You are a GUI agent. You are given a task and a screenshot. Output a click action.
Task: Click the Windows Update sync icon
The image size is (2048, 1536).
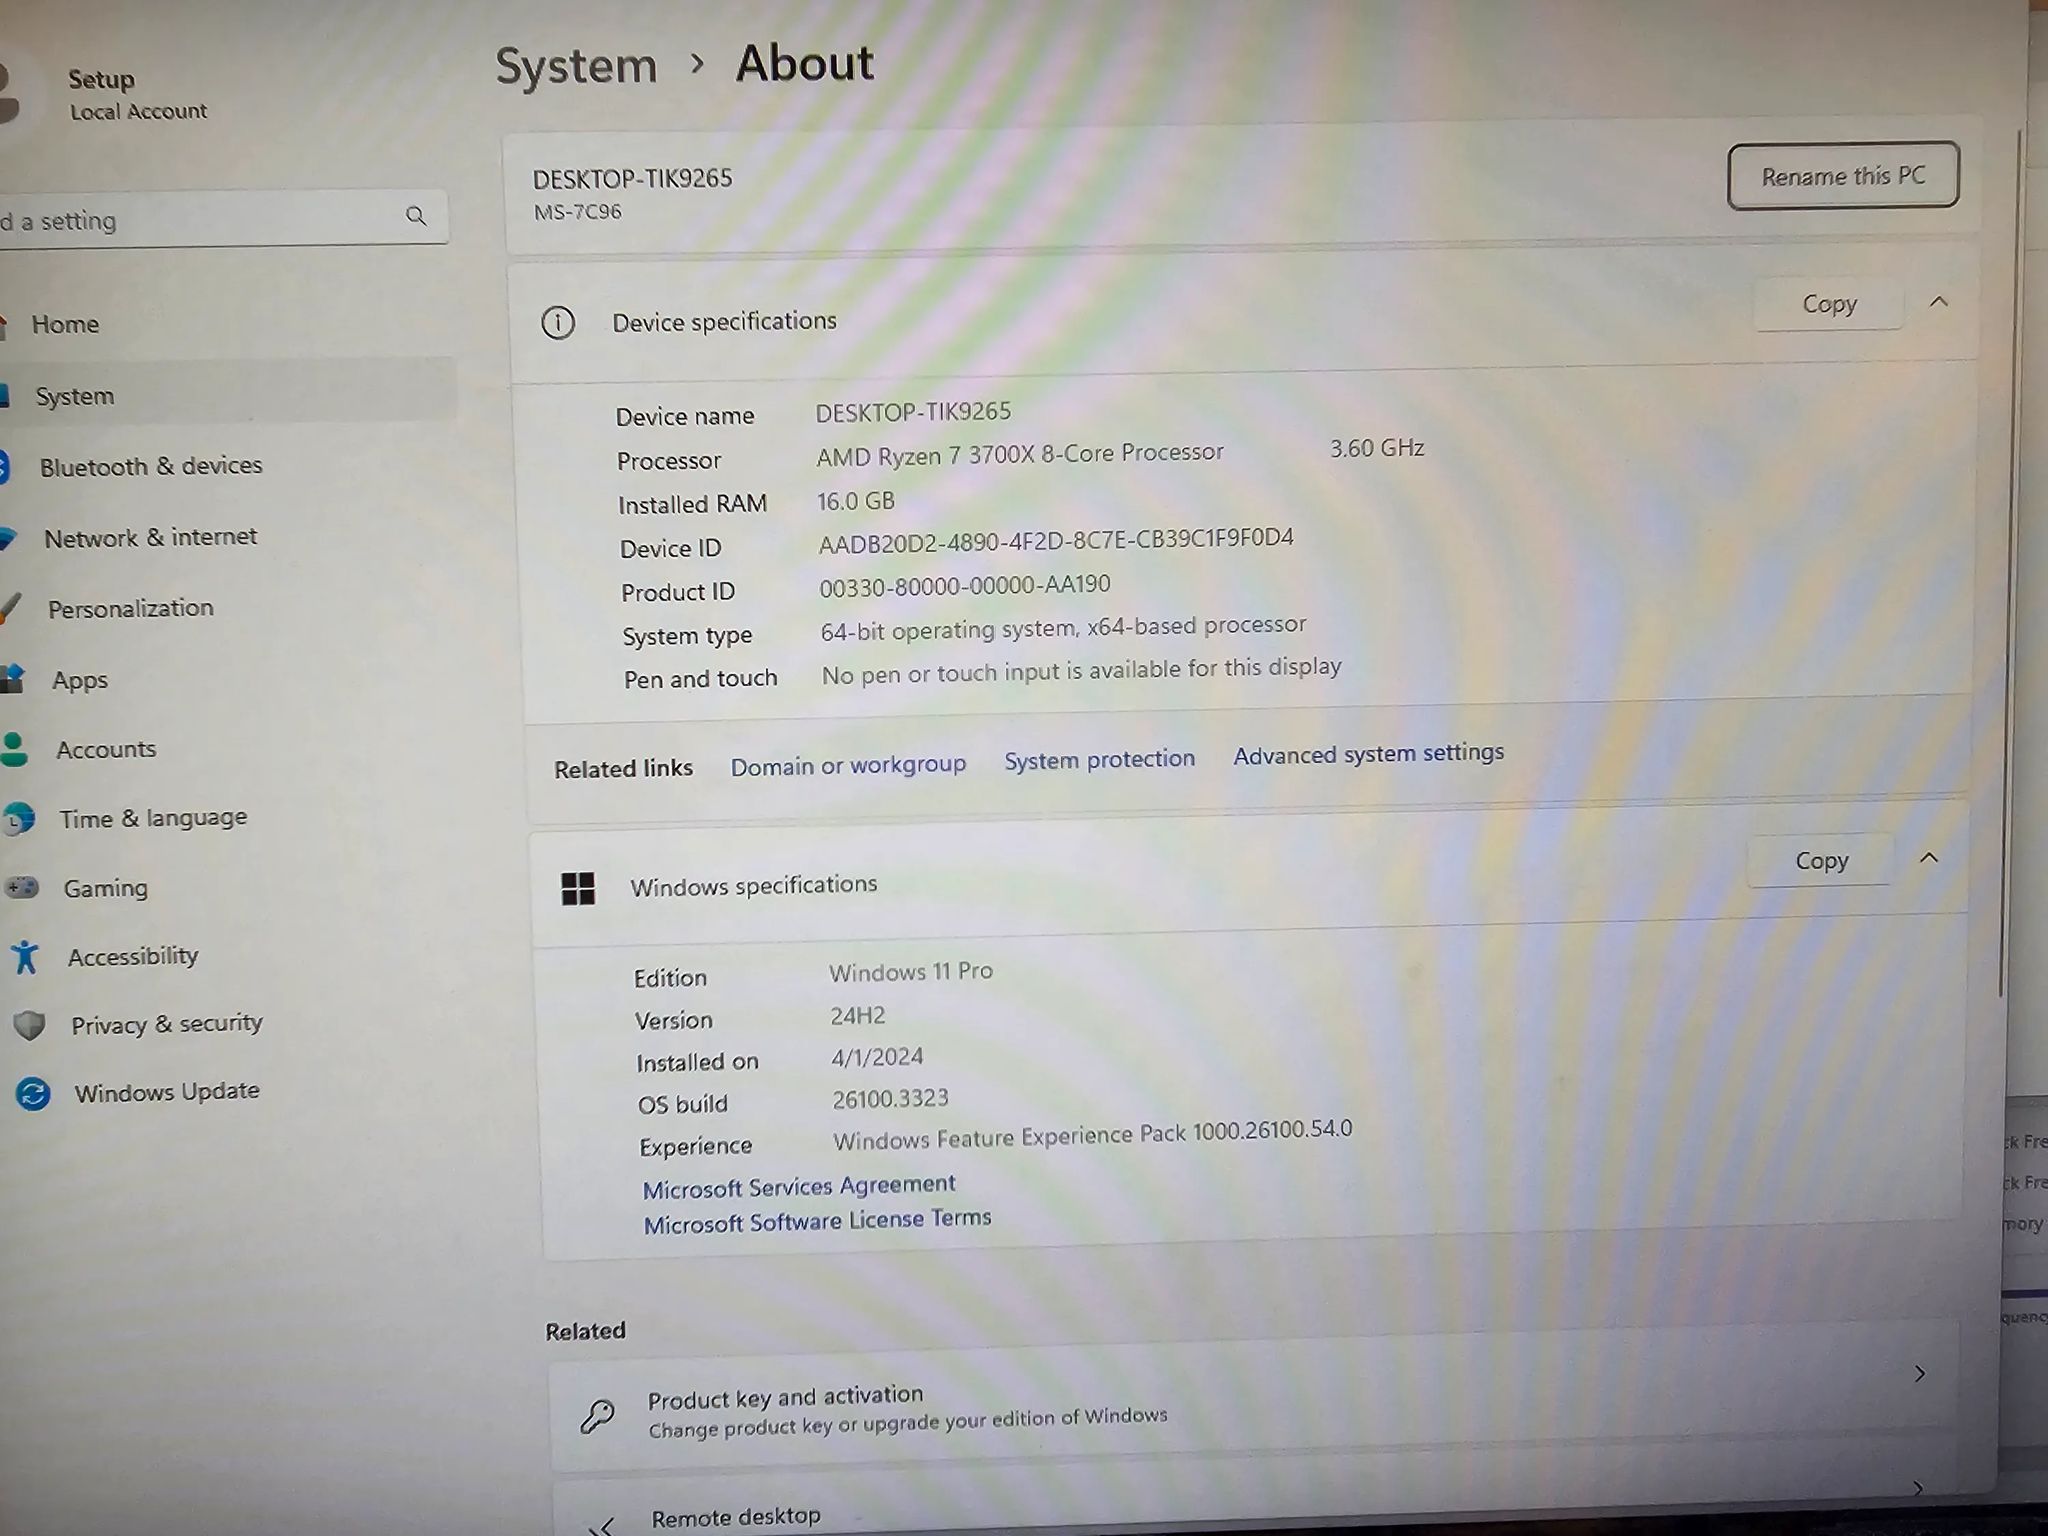33,1093
